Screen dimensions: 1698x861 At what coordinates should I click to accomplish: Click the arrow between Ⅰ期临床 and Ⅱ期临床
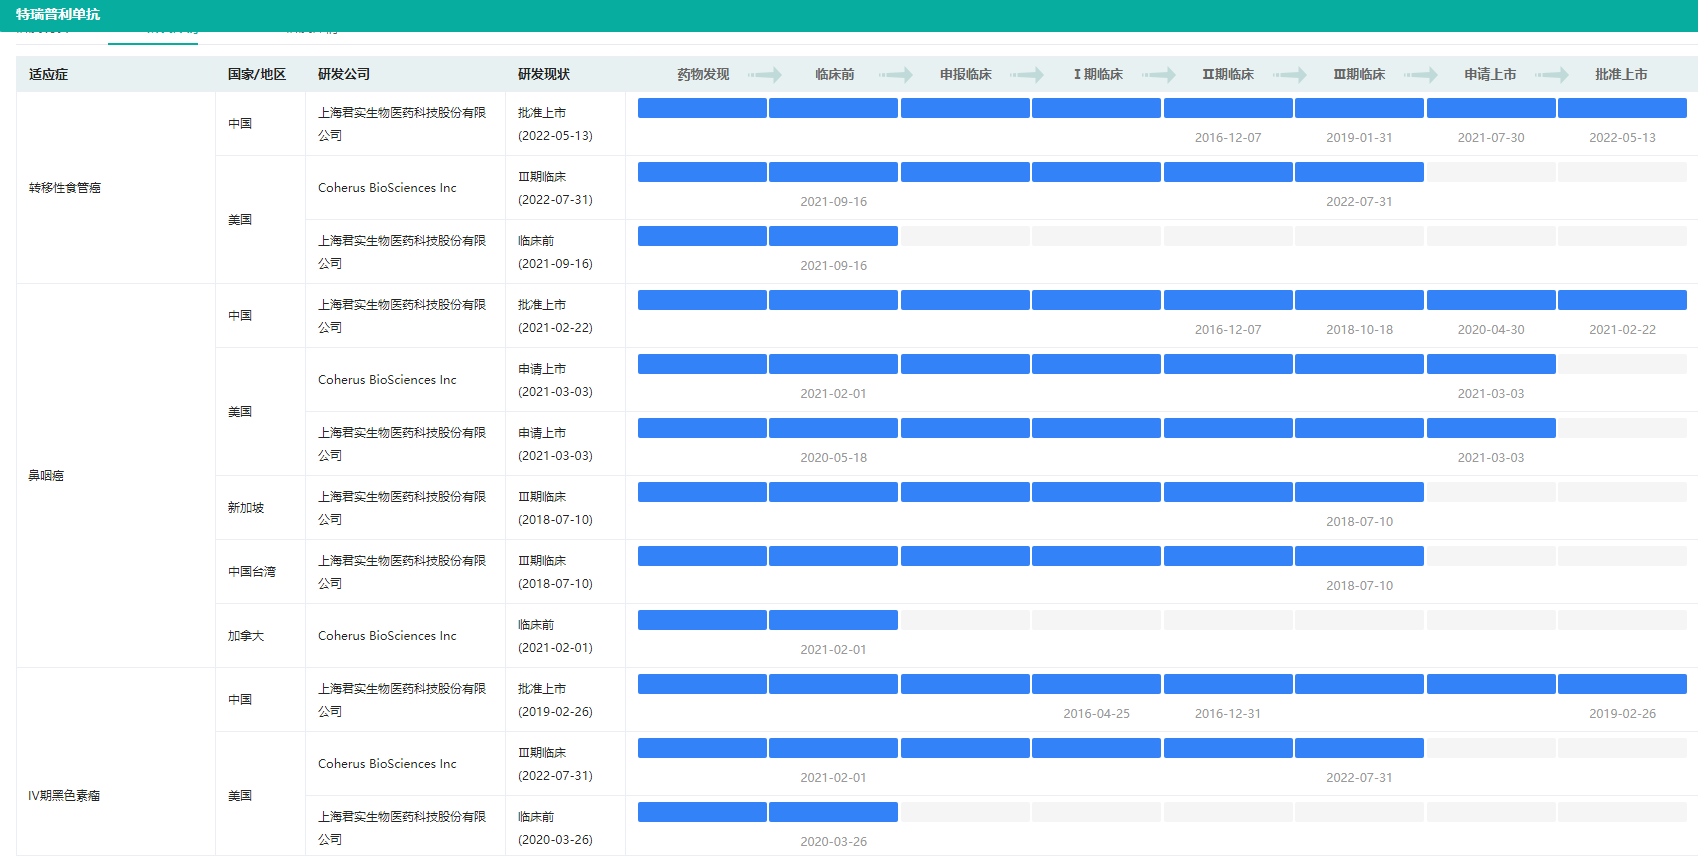[x=1159, y=75]
